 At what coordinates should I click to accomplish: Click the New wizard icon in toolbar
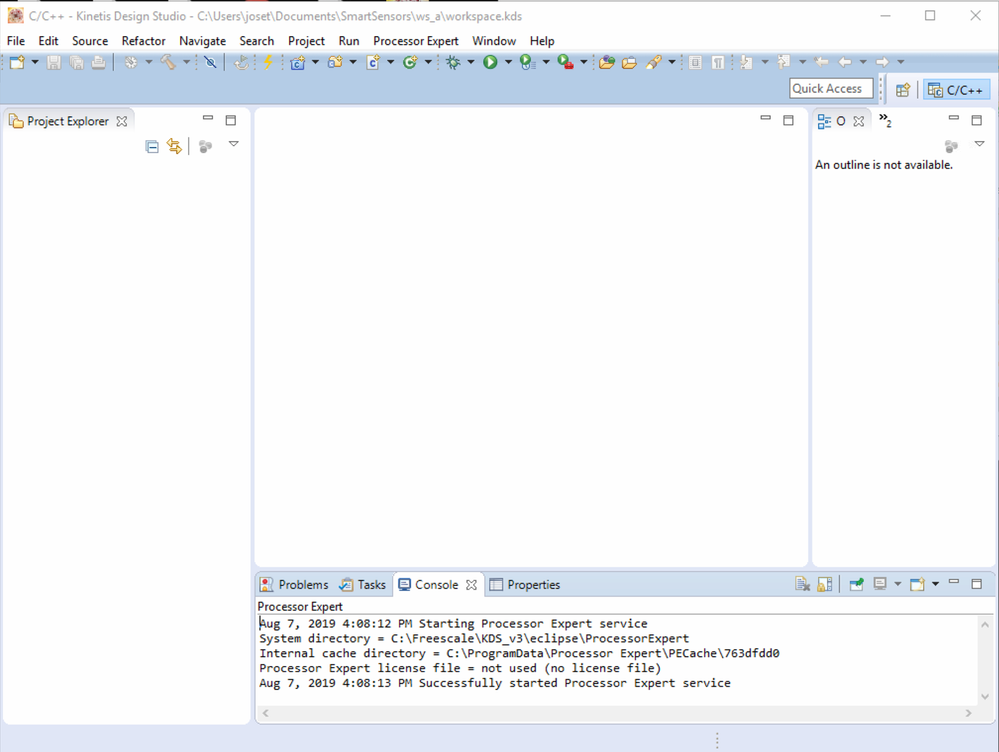click(x=17, y=62)
